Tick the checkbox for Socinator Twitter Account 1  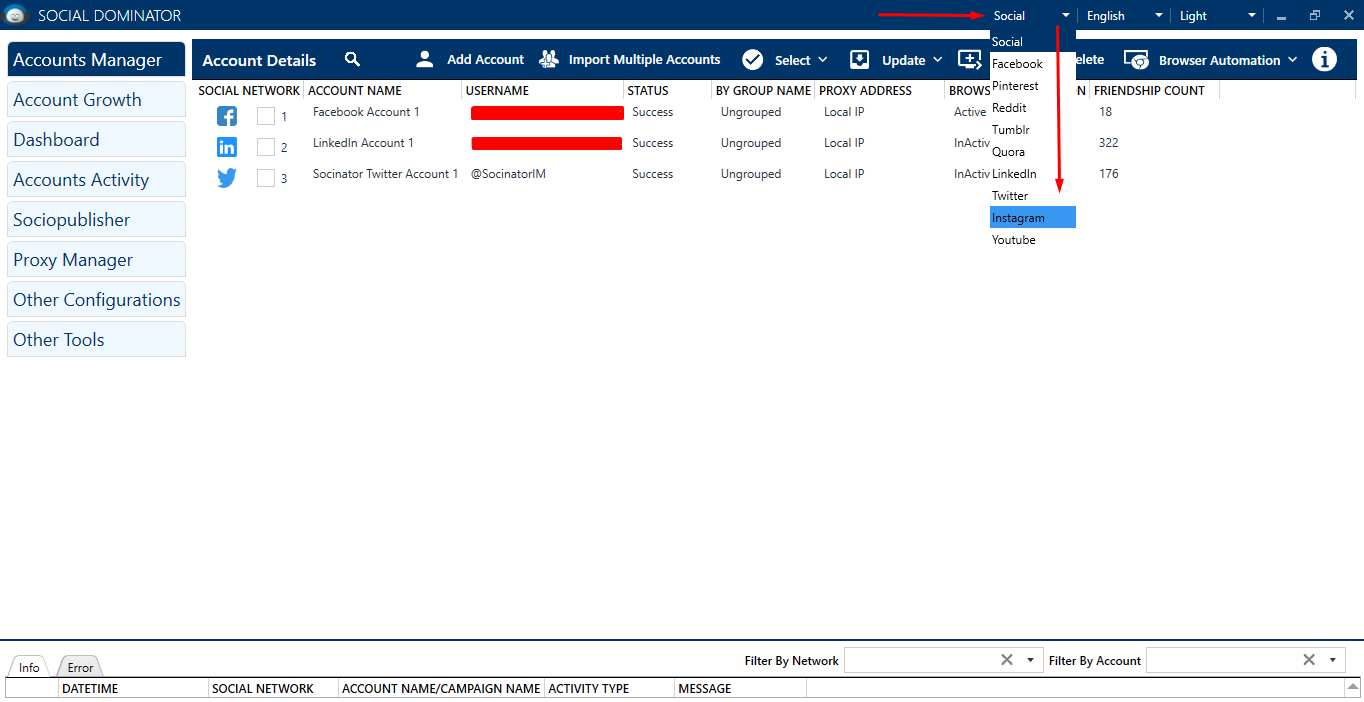pyautogui.click(x=266, y=178)
